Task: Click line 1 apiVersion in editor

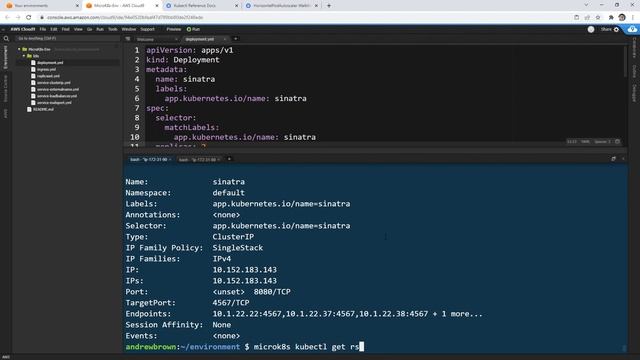Action: pyautogui.click(x=190, y=50)
